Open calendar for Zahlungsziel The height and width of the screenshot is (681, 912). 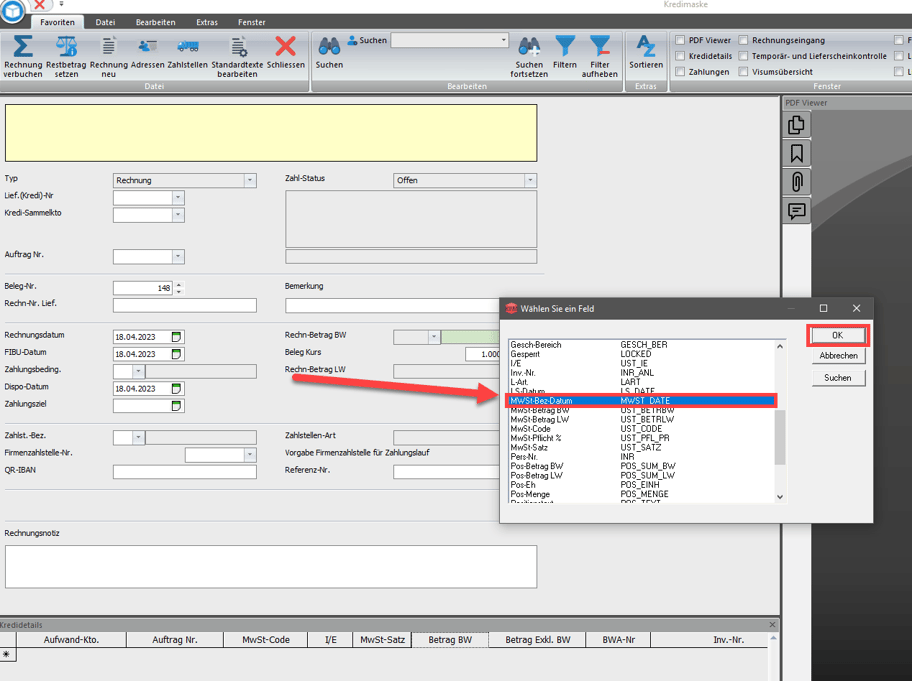point(176,406)
